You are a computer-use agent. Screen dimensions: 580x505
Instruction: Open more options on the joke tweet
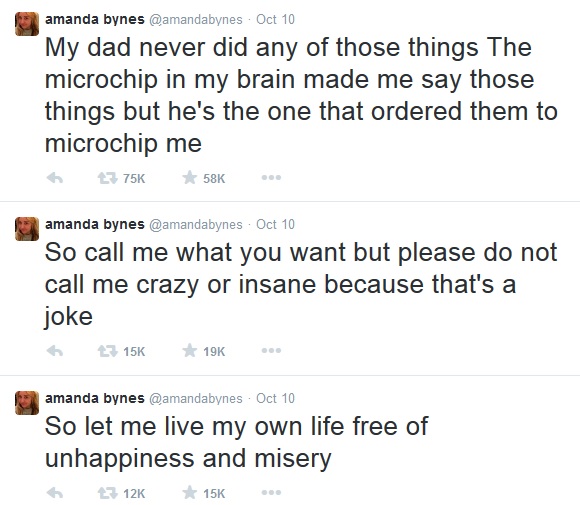click(x=271, y=350)
